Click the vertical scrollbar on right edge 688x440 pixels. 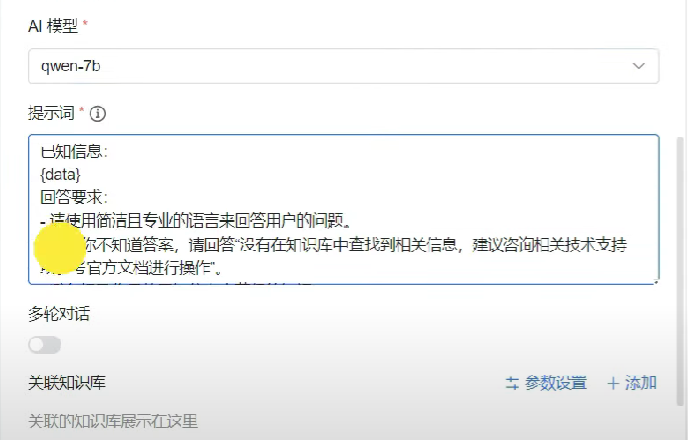click(x=681, y=272)
